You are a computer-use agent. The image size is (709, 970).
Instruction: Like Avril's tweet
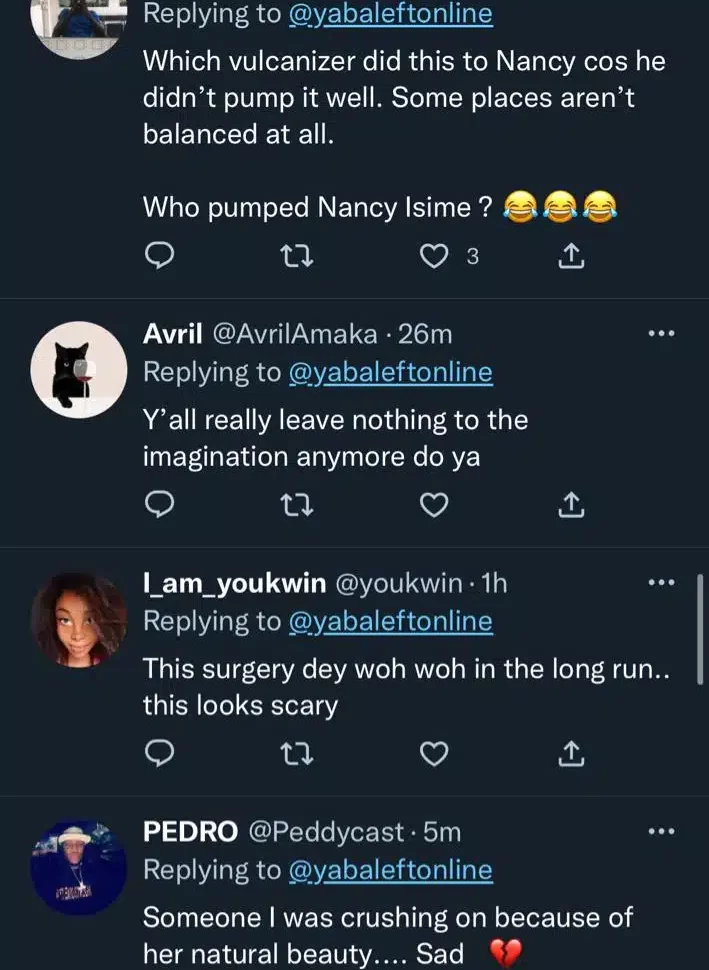[433, 507]
